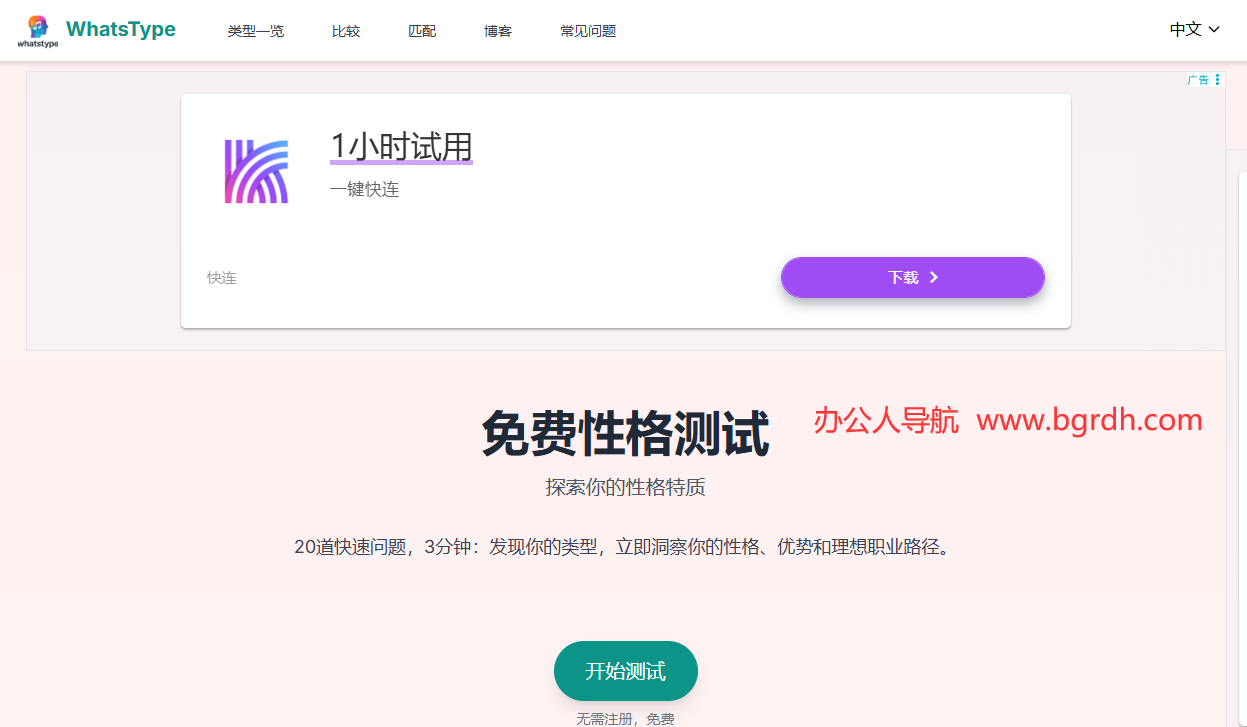The width and height of the screenshot is (1247, 727).
Task: Click the purple striped app icon in the ad
Action: [x=256, y=170]
